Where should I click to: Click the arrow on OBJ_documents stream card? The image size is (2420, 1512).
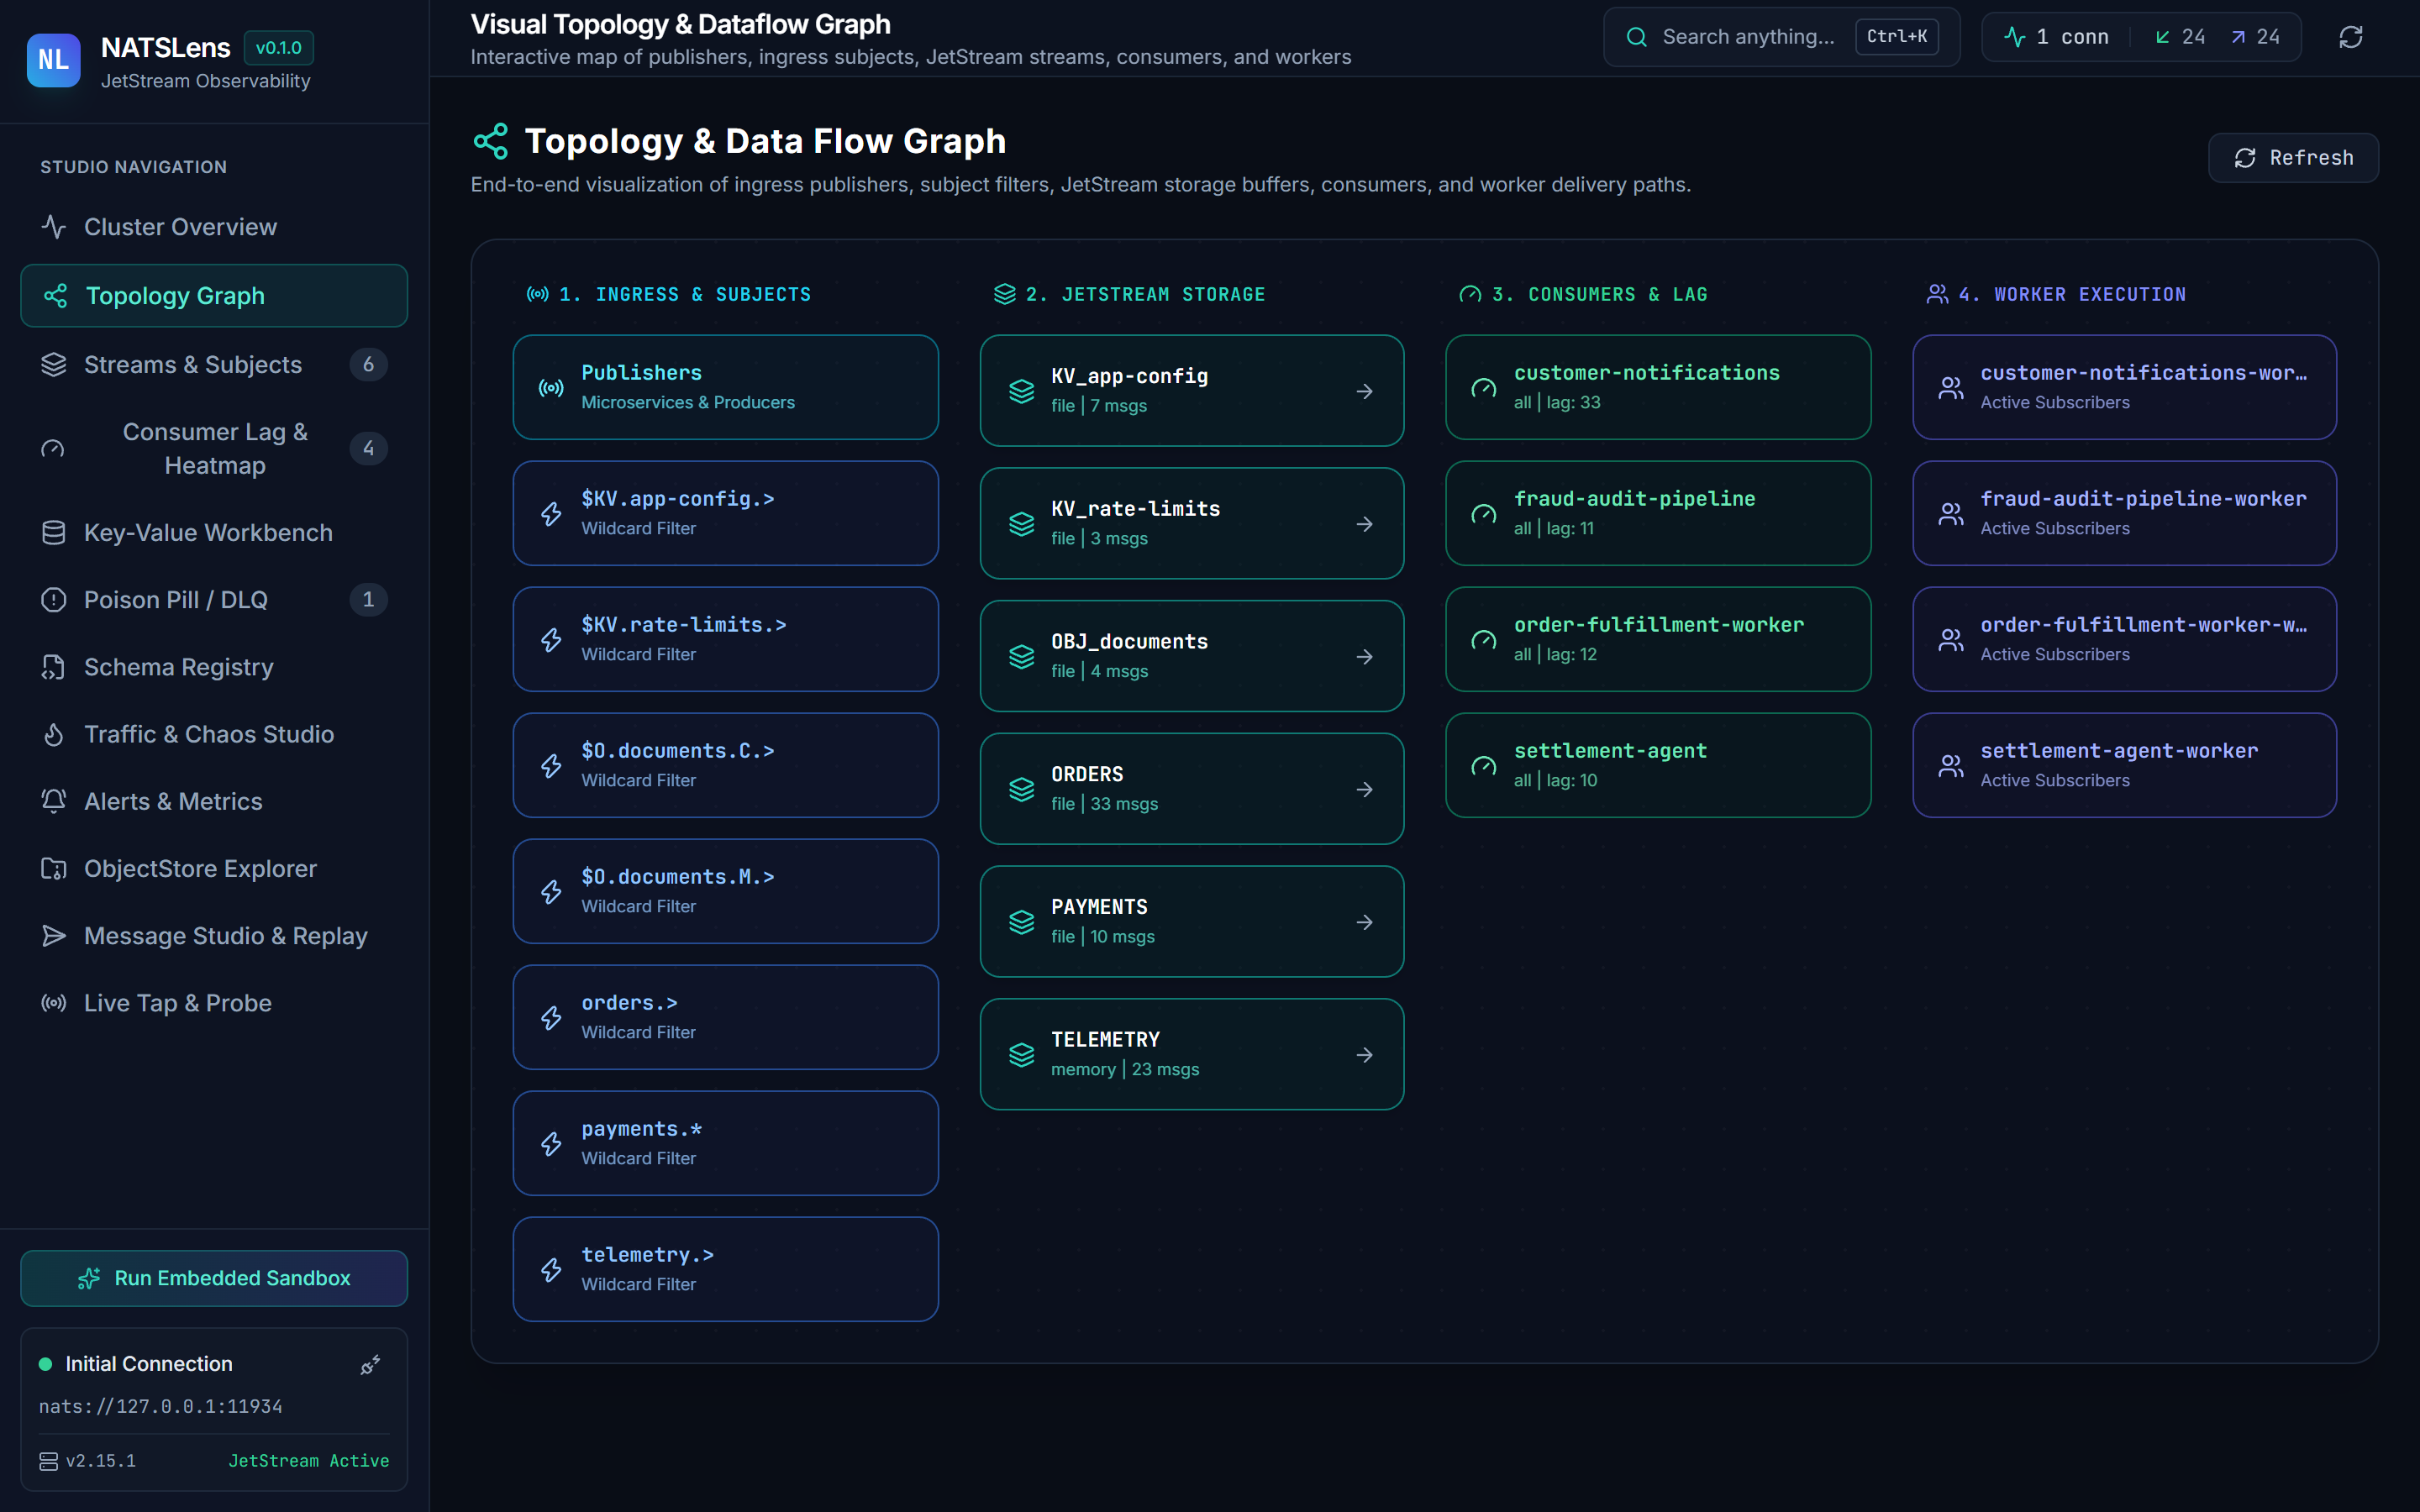pos(1364,657)
